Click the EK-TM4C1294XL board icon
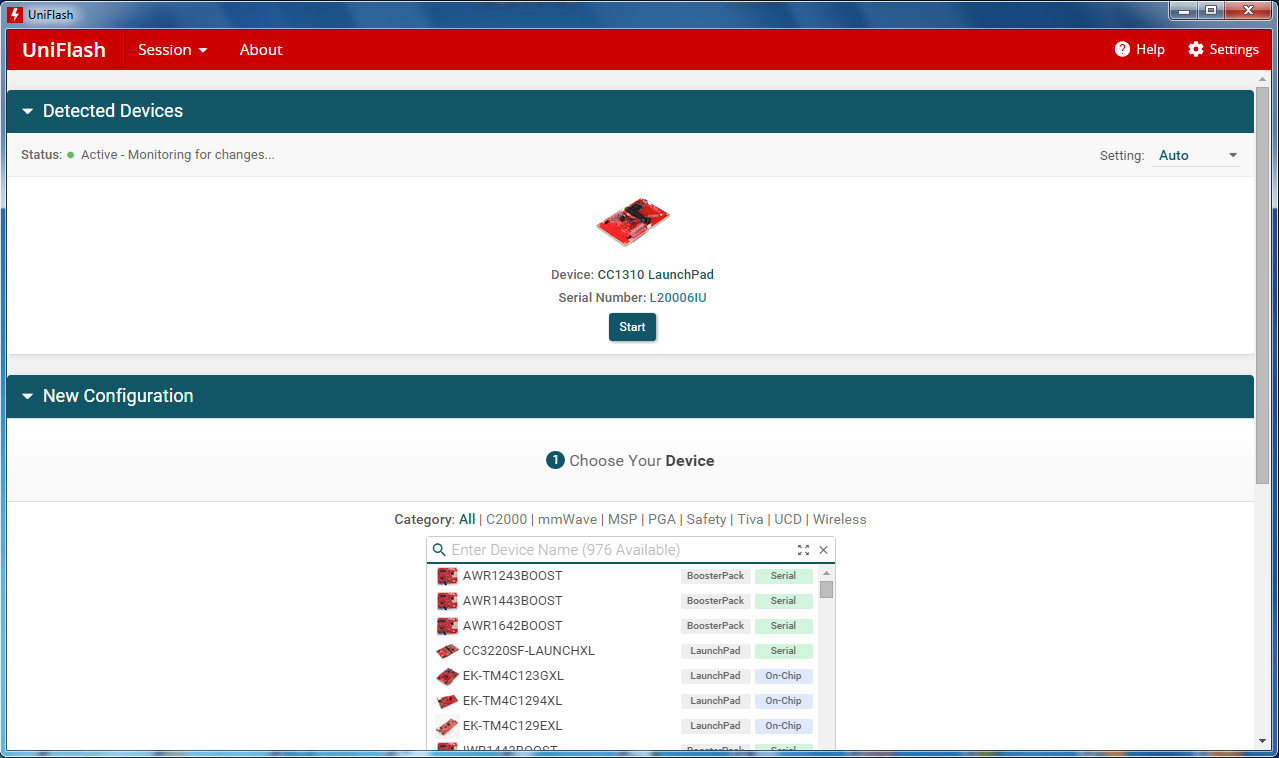This screenshot has height=758, width=1279. pos(447,701)
